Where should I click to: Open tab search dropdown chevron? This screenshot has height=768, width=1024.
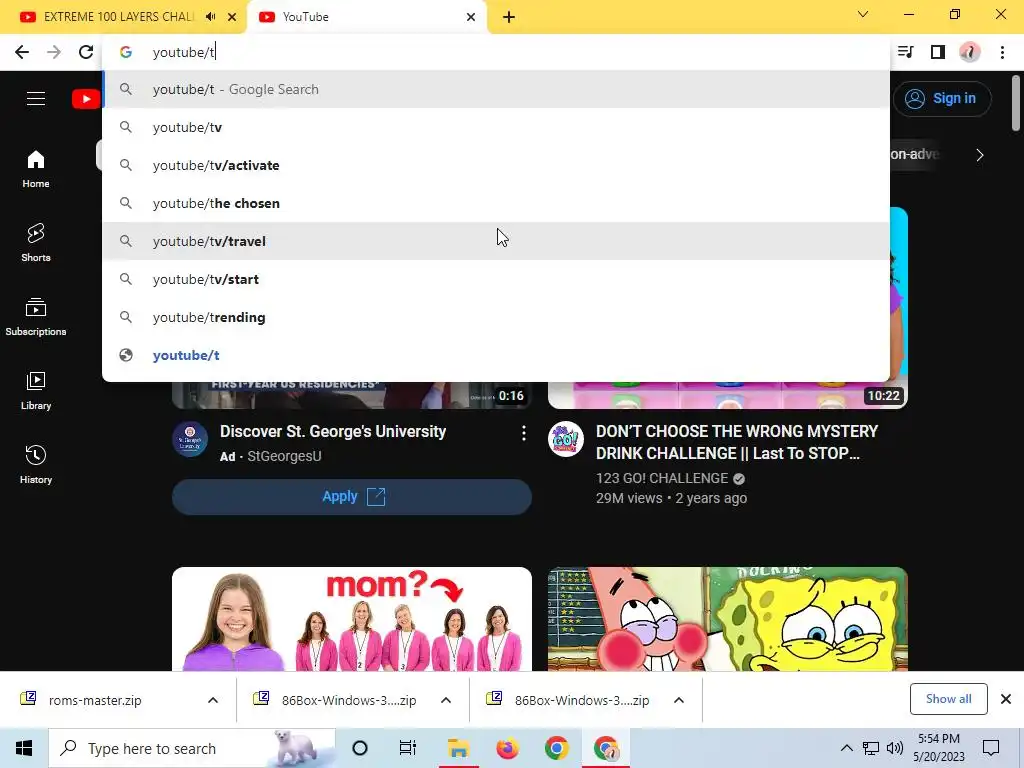click(863, 14)
